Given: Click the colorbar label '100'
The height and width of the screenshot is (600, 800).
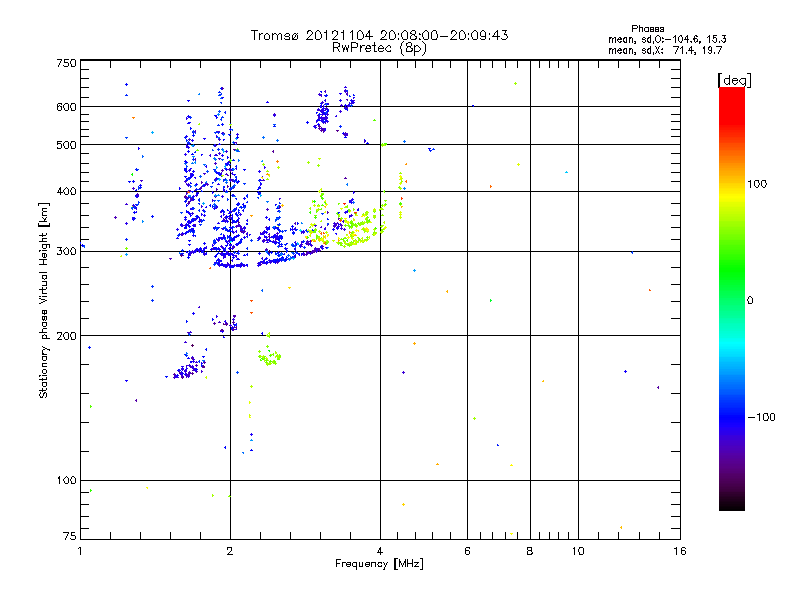Looking at the screenshot, I should 757,184.
